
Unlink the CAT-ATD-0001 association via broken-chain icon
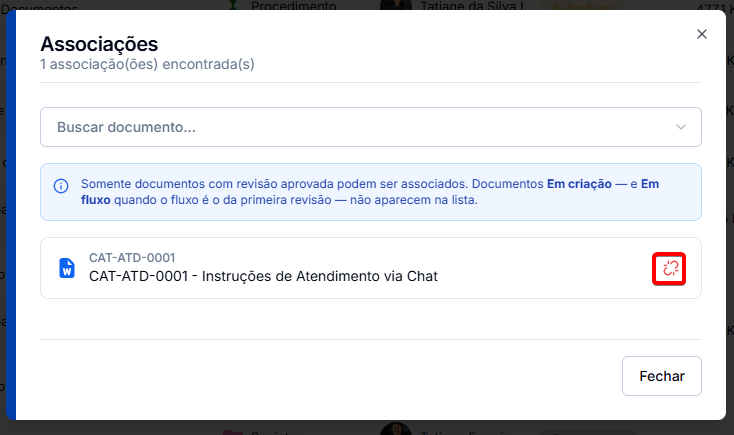(669, 269)
